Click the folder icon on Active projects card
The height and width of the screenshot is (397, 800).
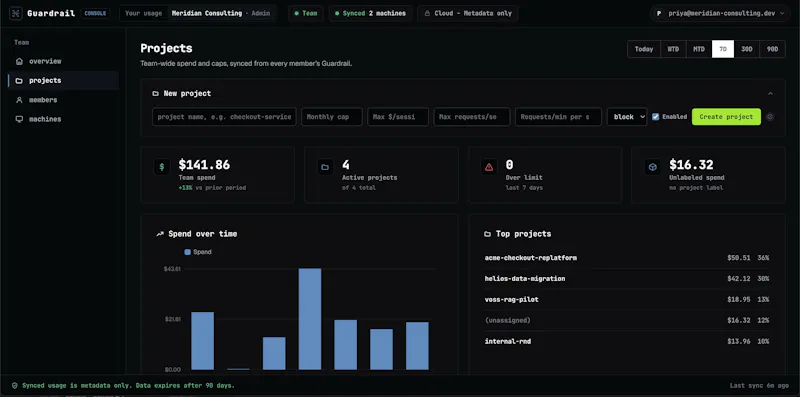(x=325, y=167)
